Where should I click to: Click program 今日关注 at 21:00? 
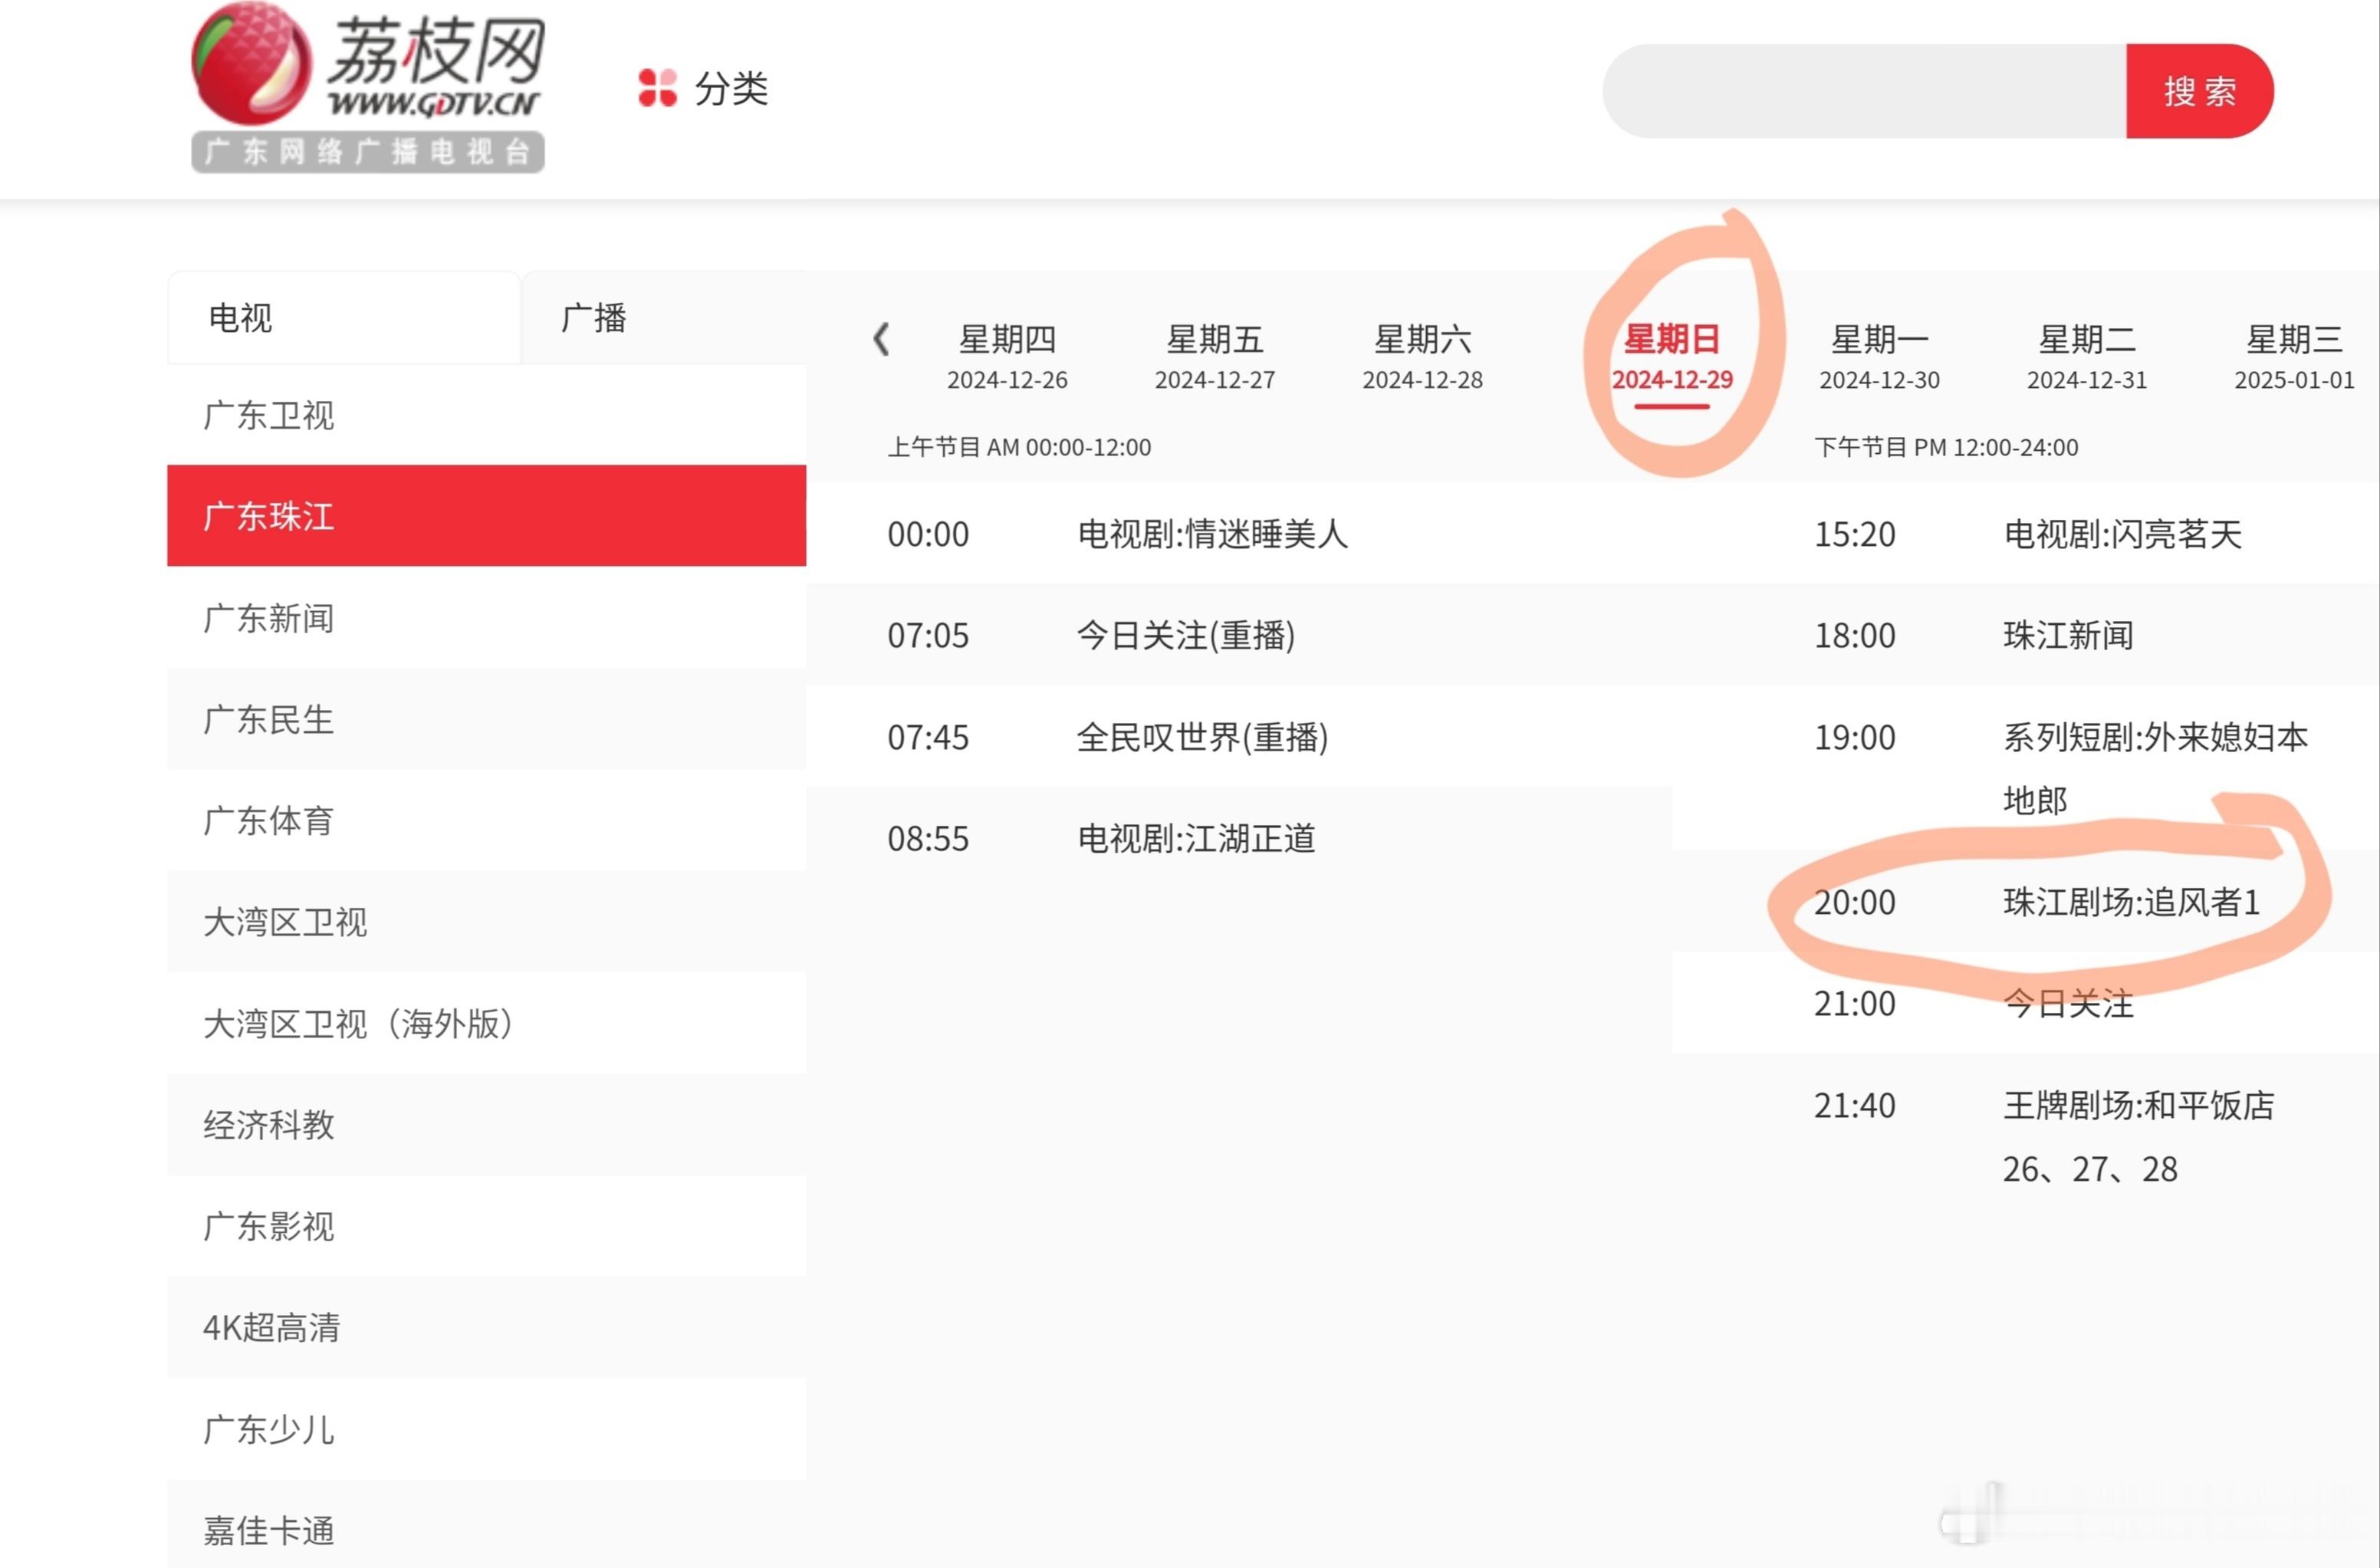(x=2068, y=1003)
